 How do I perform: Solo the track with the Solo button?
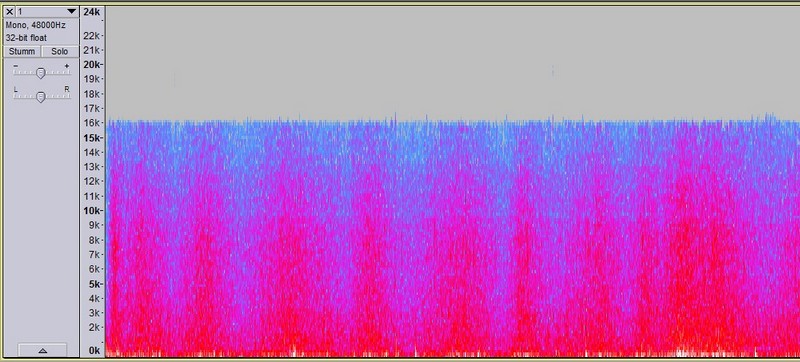click(x=60, y=51)
